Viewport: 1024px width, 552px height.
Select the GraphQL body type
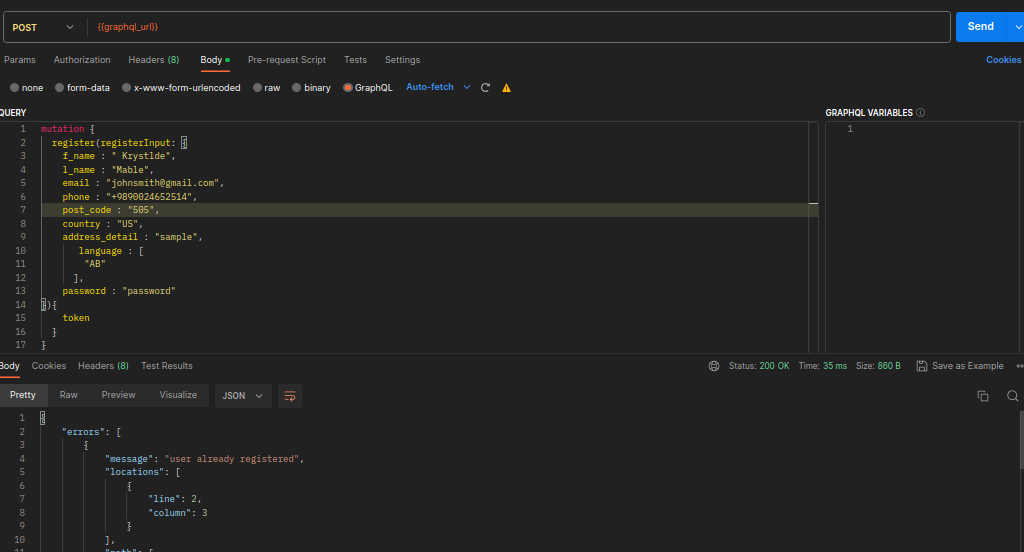[368, 88]
